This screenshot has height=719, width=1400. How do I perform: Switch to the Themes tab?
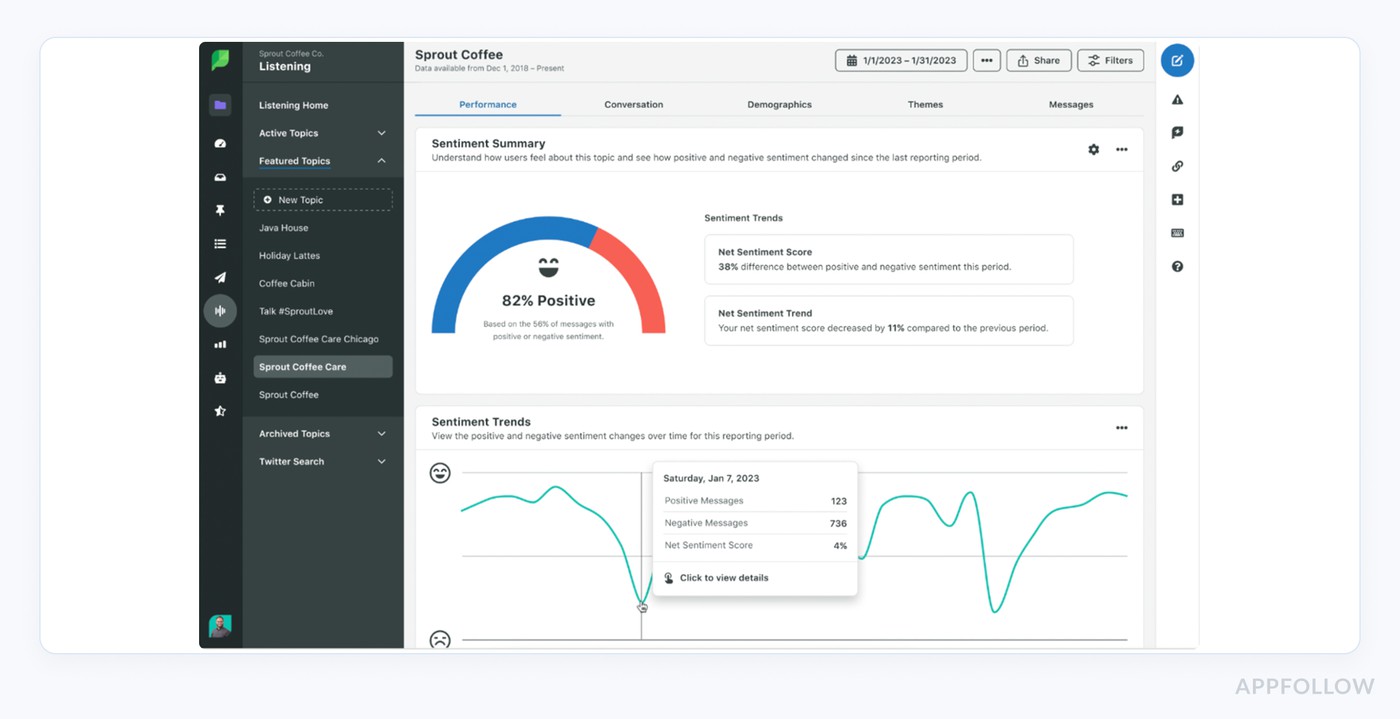point(925,104)
